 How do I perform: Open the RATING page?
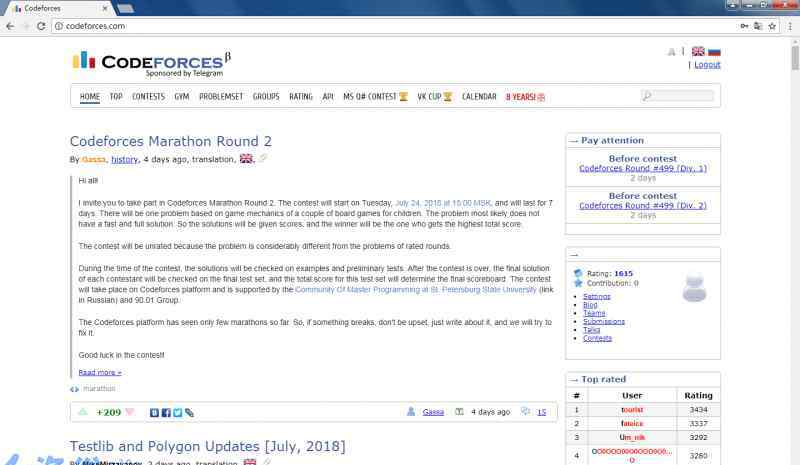pyautogui.click(x=301, y=96)
